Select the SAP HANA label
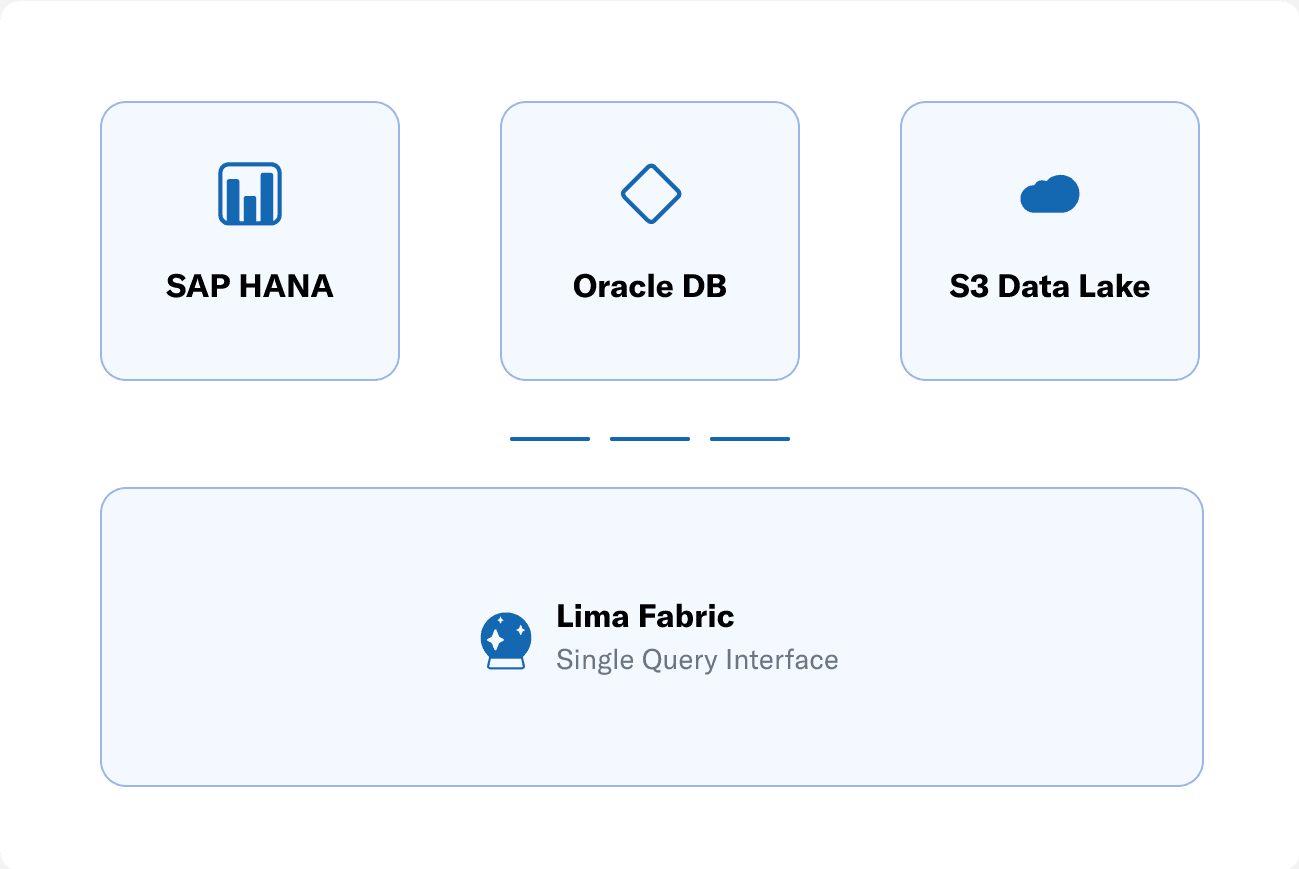Image resolution: width=1299 pixels, height=869 pixels. tap(250, 287)
